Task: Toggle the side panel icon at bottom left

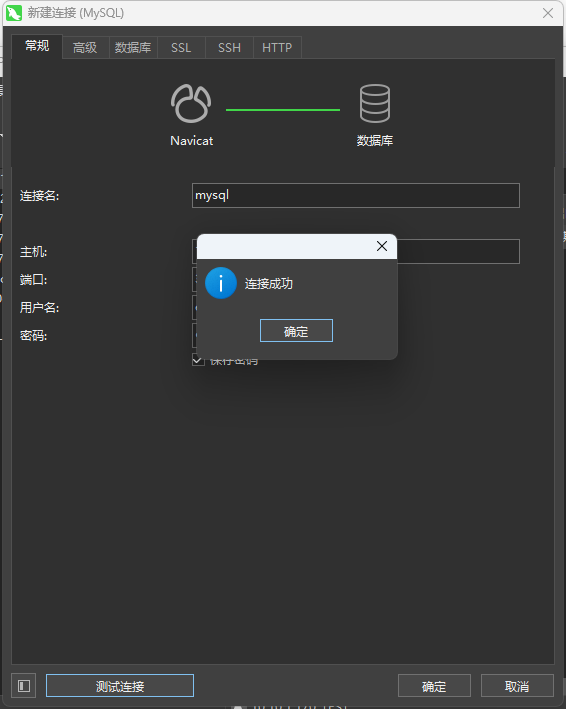Action: 24,686
